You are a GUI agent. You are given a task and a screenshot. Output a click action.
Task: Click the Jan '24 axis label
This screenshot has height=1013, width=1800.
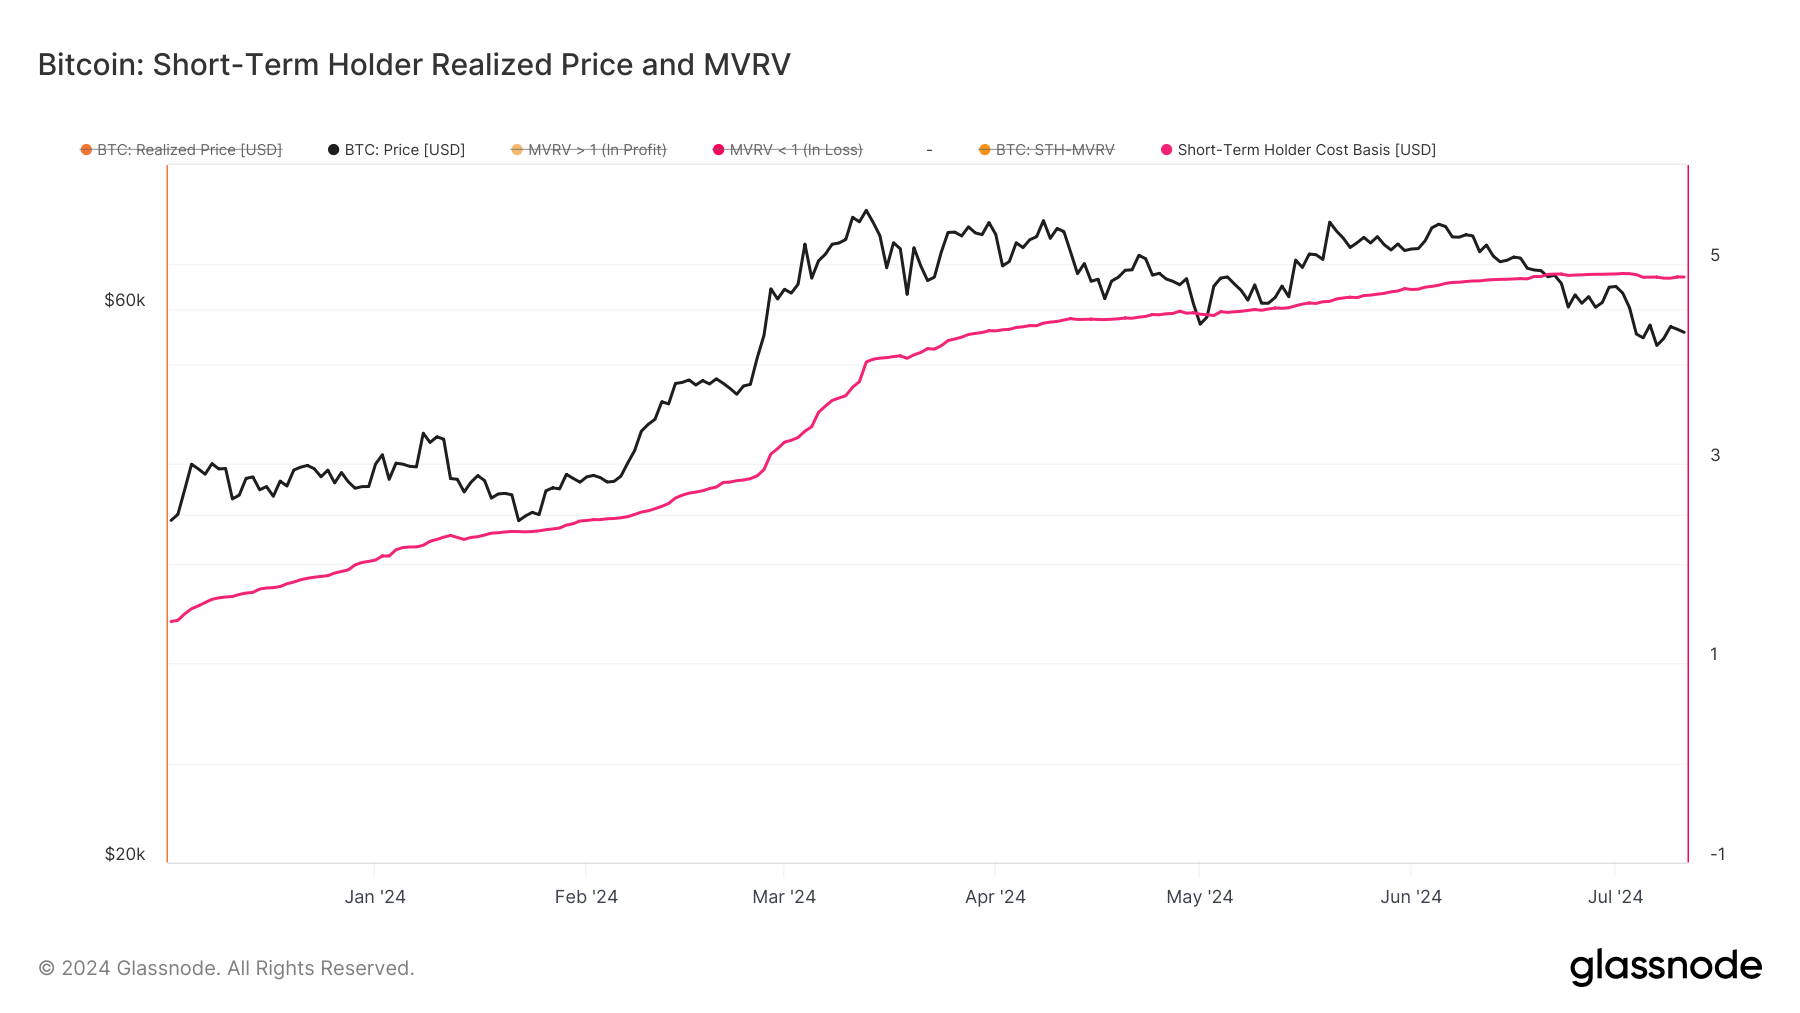[375, 897]
